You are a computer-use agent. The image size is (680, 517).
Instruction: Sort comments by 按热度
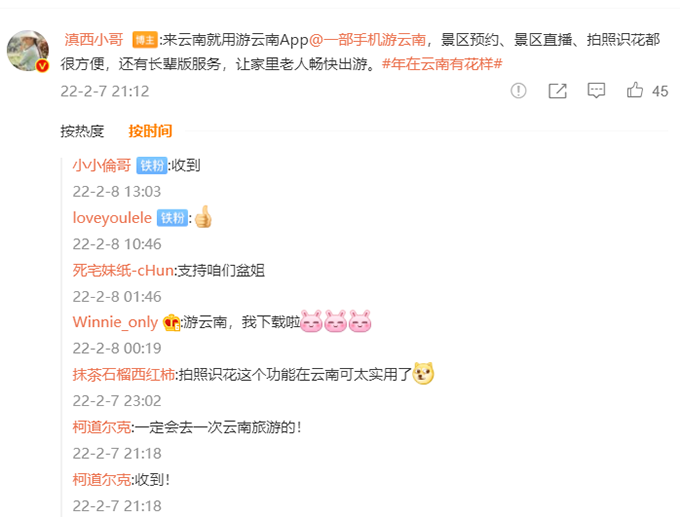point(82,131)
